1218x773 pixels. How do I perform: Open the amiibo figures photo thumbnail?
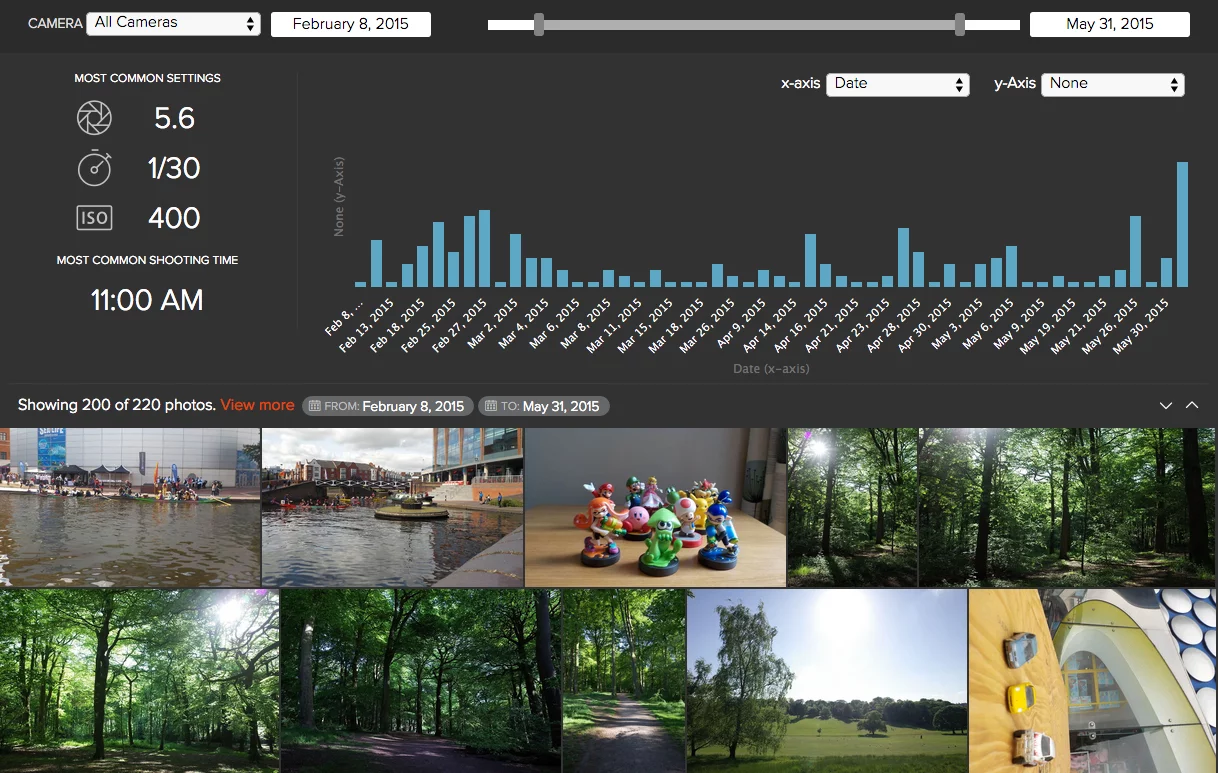click(x=655, y=507)
